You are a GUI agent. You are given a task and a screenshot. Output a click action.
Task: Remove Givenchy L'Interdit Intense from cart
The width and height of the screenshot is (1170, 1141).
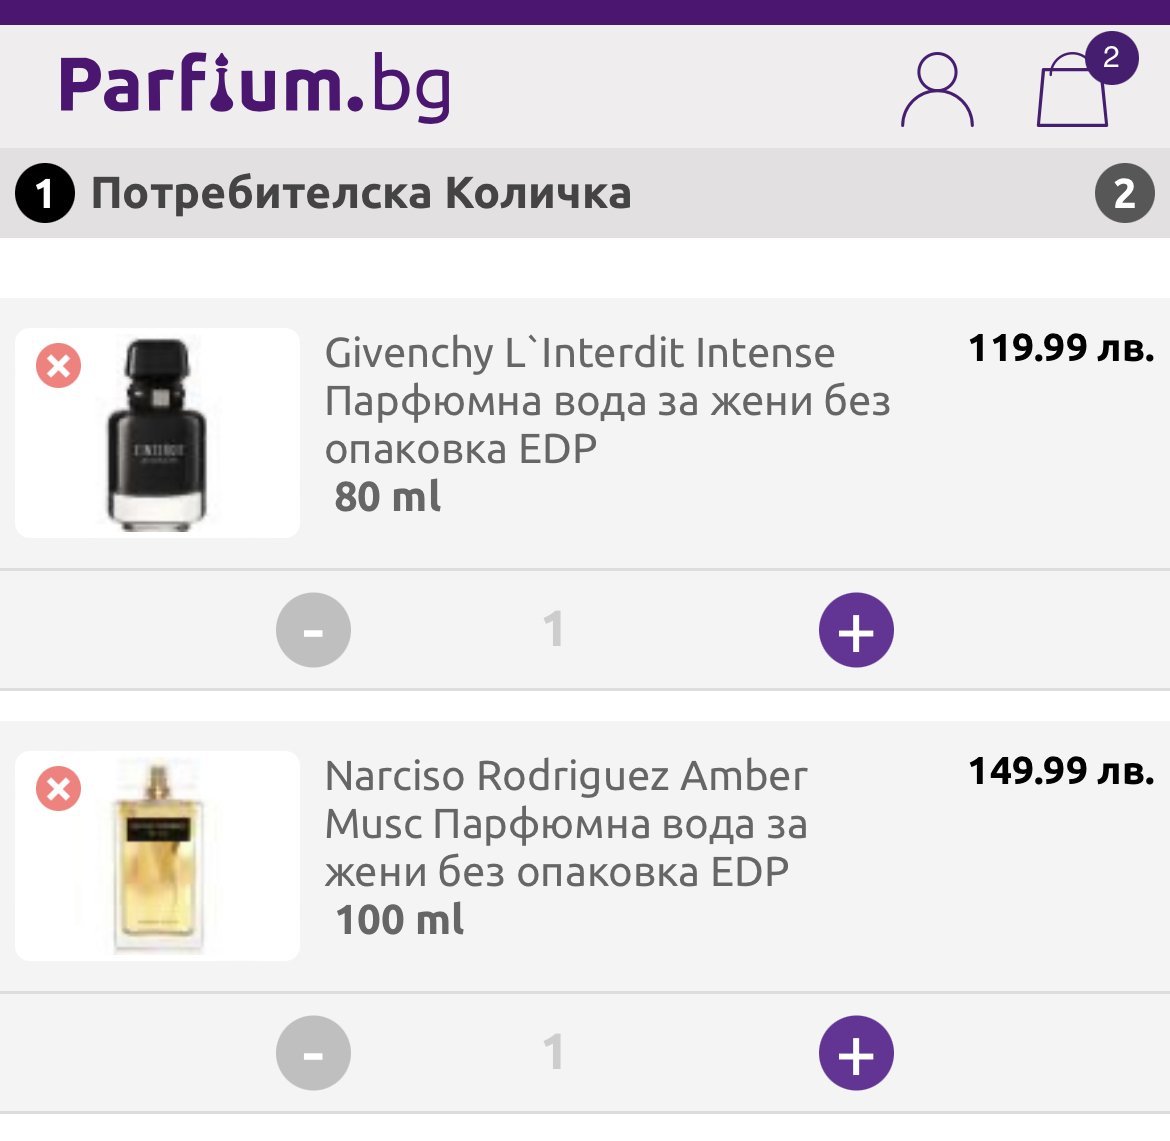point(59,366)
